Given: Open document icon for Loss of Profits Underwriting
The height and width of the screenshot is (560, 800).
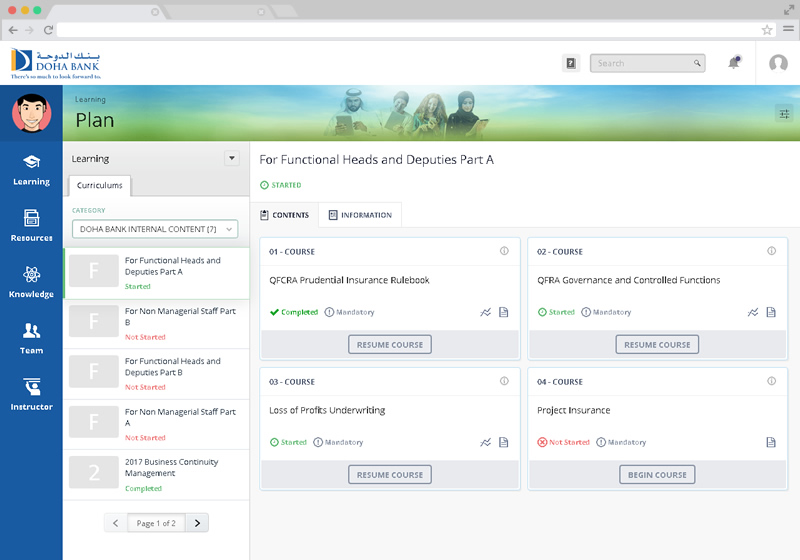Looking at the screenshot, I should (x=504, y=442).
